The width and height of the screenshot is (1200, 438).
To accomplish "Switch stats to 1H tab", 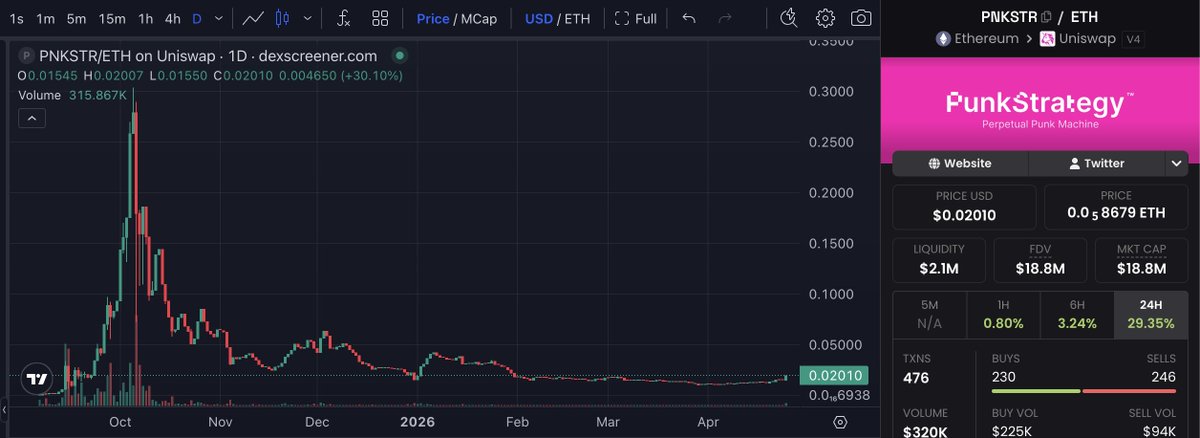I will (1003, 314).
